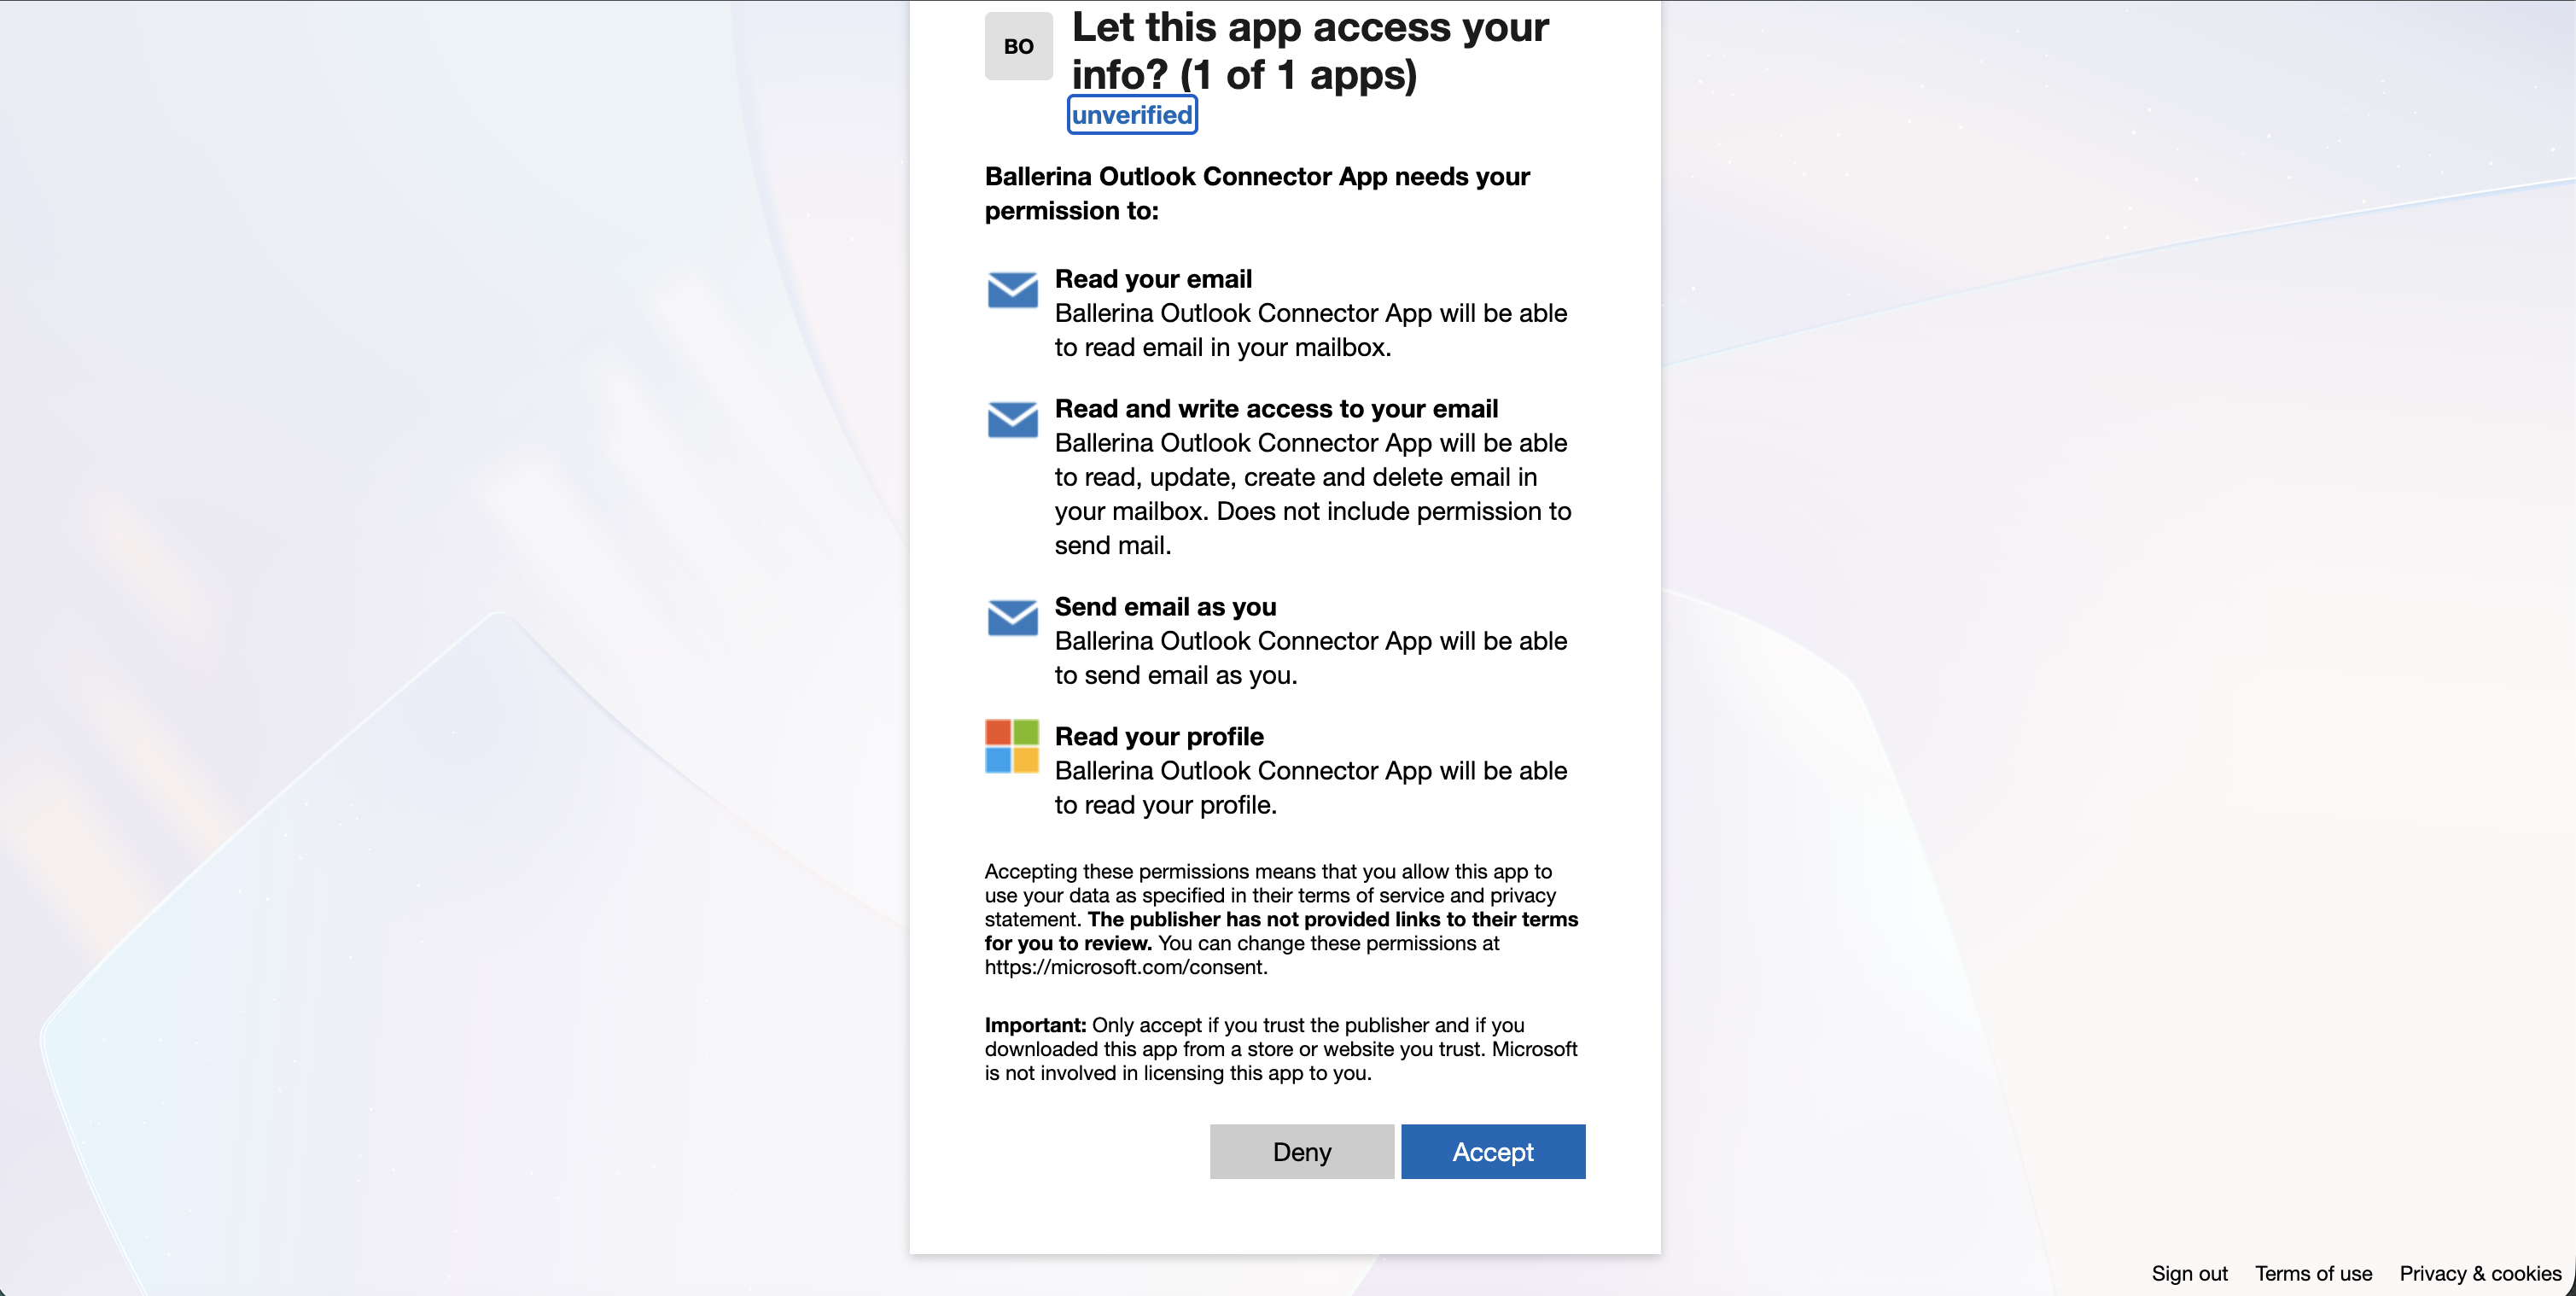Open Privacy & cookies link
Viewport: 2576px width, 1296px height.
(2480, 1273)
